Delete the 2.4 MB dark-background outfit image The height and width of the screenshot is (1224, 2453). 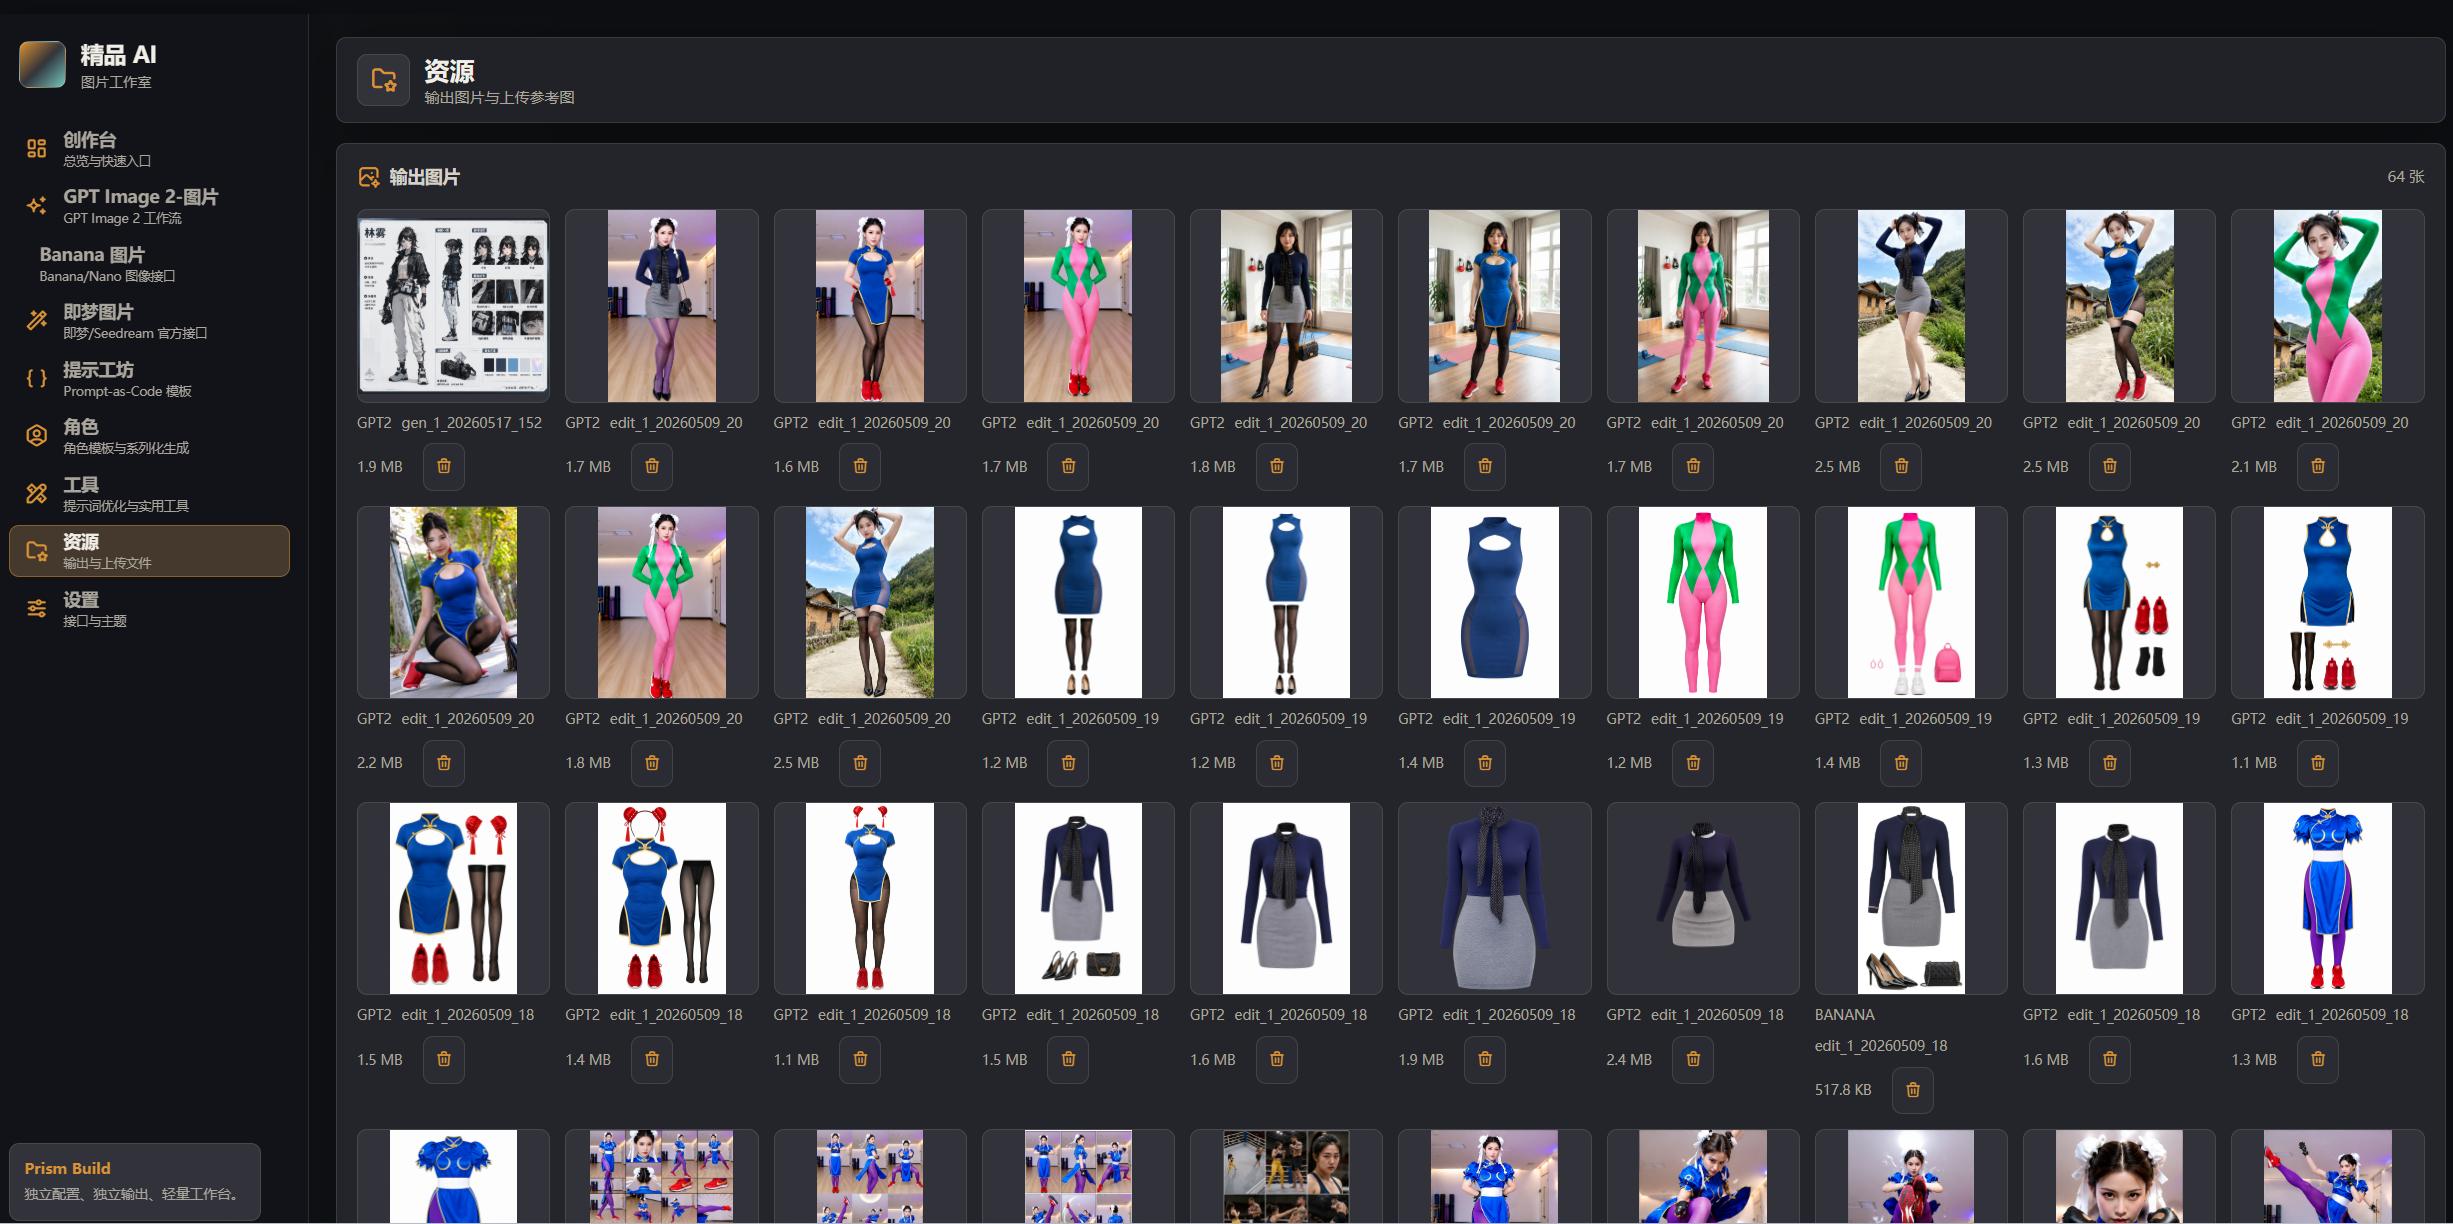[x=1693, y=1059]
